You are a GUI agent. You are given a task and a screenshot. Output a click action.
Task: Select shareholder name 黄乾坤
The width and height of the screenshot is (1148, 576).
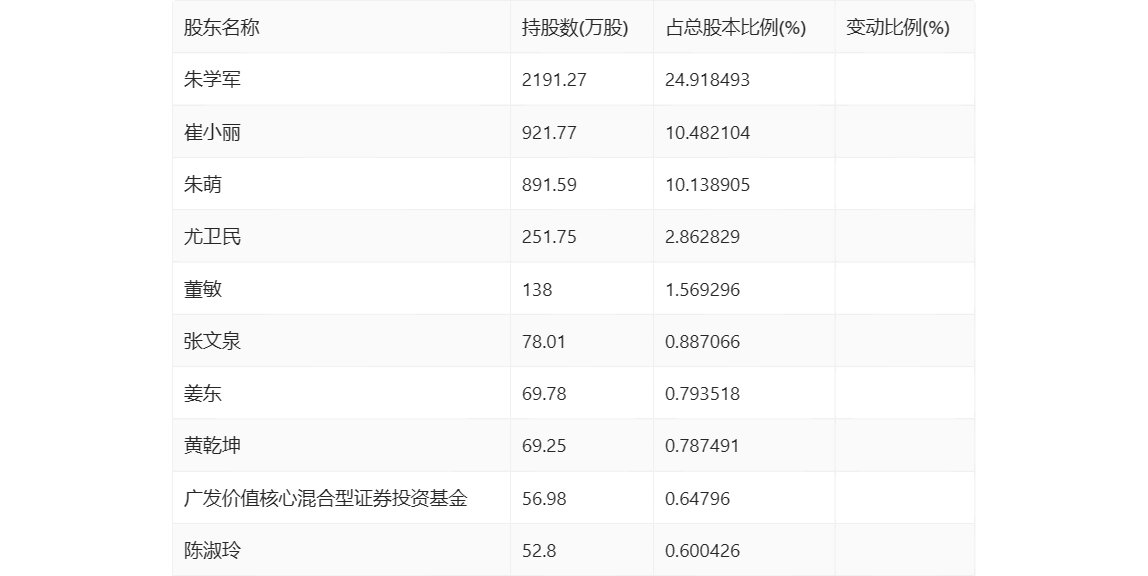[212, 446]
